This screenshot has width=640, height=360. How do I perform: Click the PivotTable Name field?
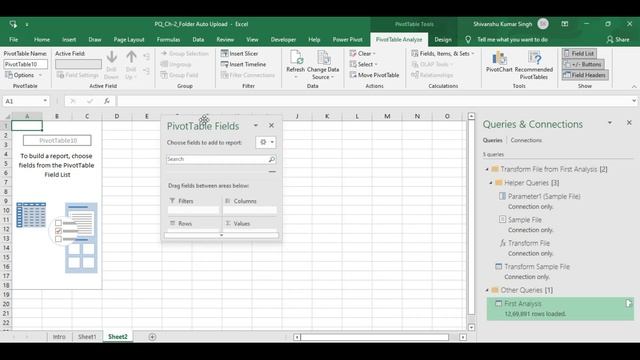[25, 64]
